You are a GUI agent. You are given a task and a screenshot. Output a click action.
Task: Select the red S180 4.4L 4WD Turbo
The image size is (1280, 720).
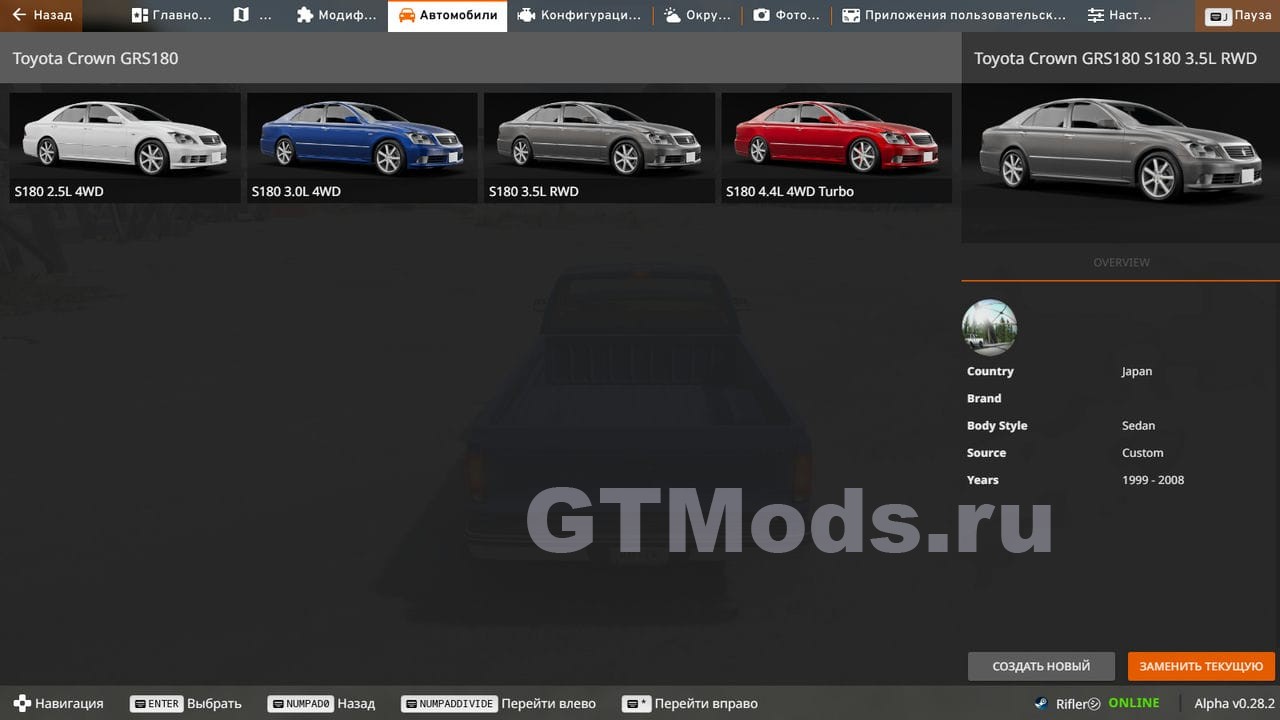coord(836,148)
